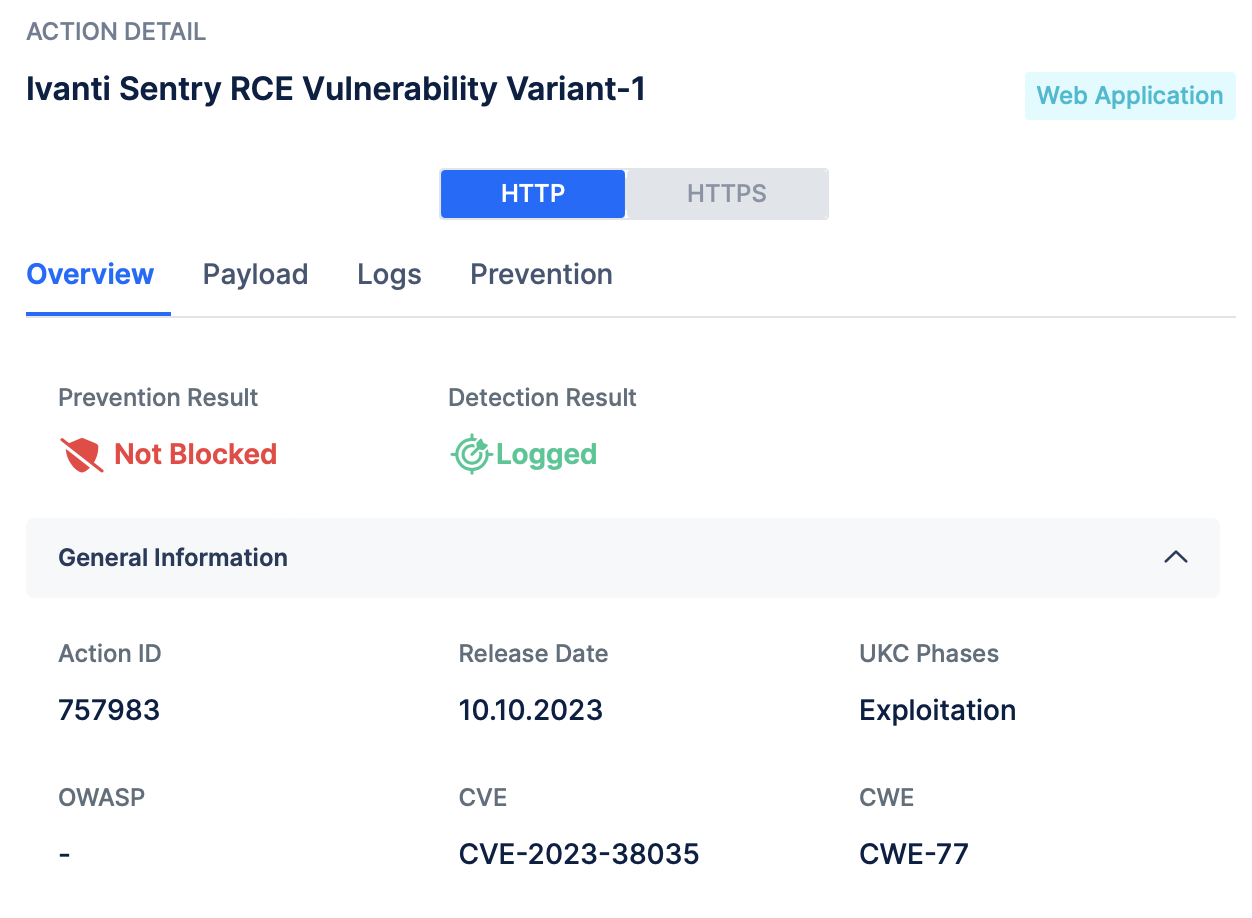Click the Not Blocked prevention result text
This screenshot has height=918, width=1252.
click(196, 455)
